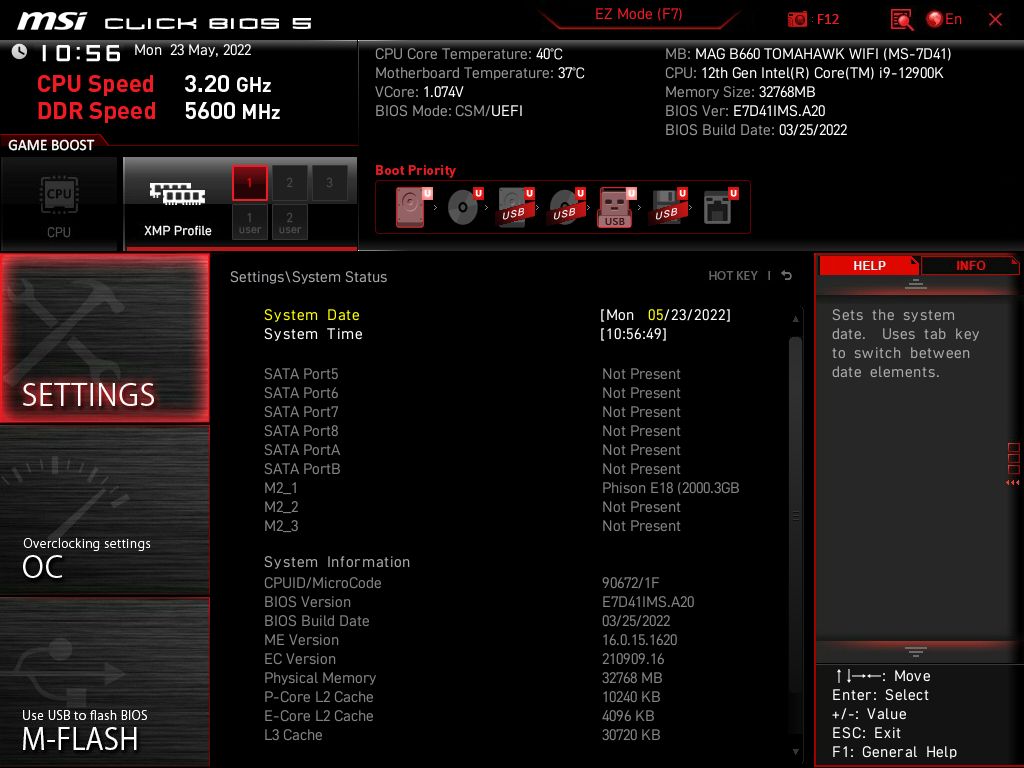Viewport: 1024px width, 768px height.
Task: Select the SATA PortA entry
Action: coord(473,449)
